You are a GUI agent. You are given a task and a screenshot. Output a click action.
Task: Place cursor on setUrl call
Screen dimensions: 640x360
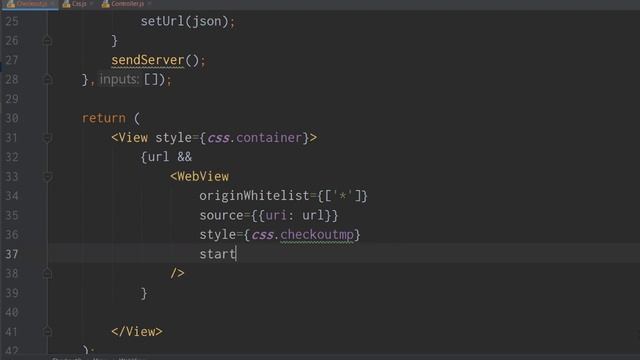coord(162,21)
